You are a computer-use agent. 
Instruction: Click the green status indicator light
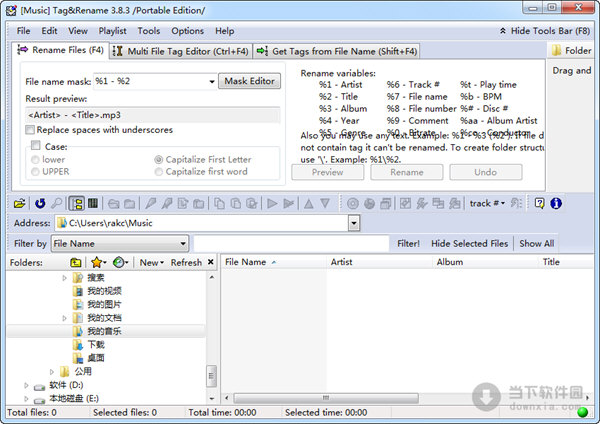pos(583,412)
